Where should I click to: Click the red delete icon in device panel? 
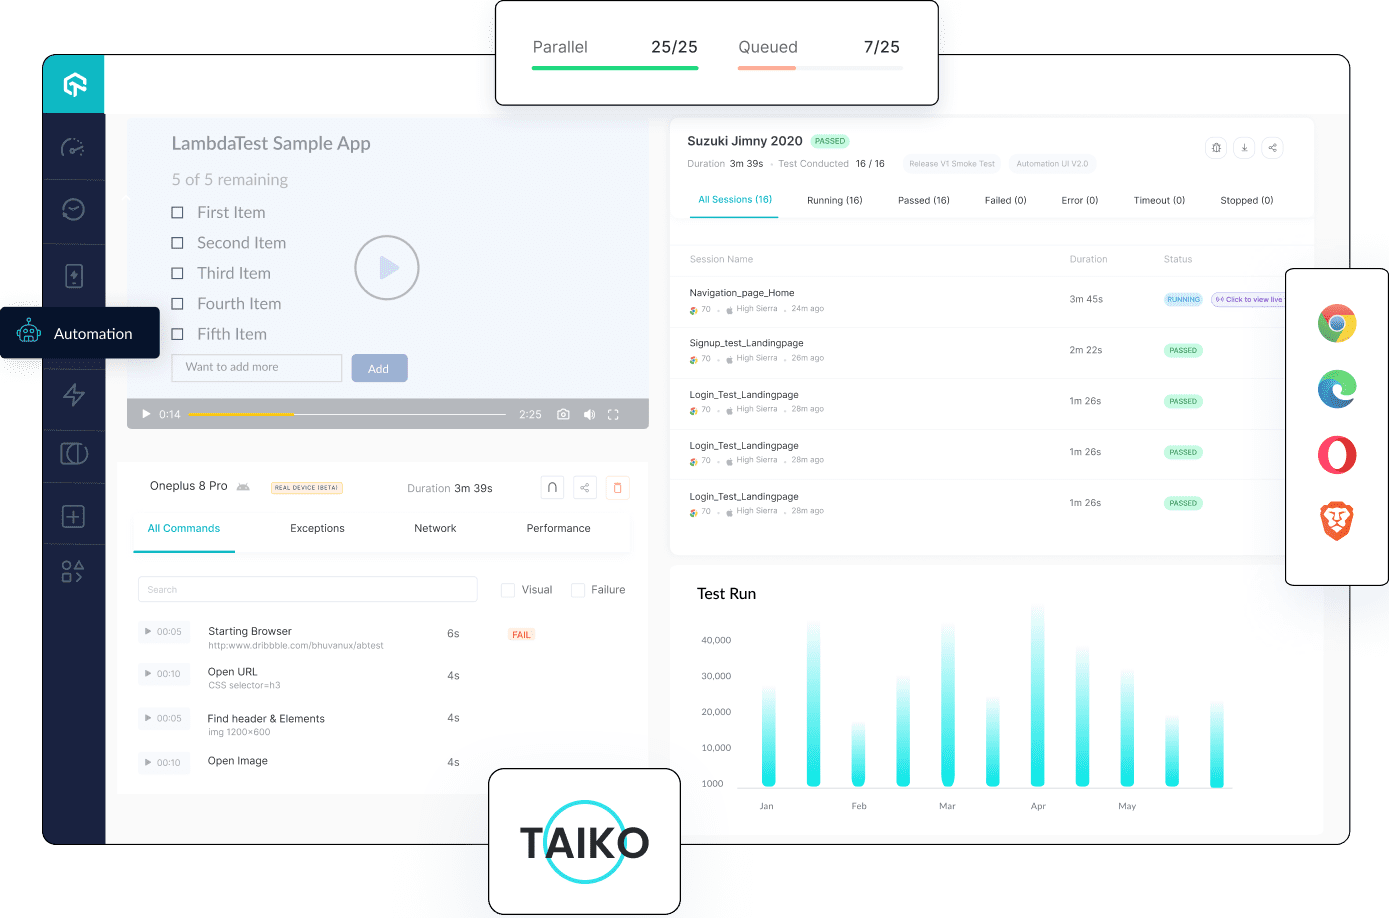click(617, 487)
